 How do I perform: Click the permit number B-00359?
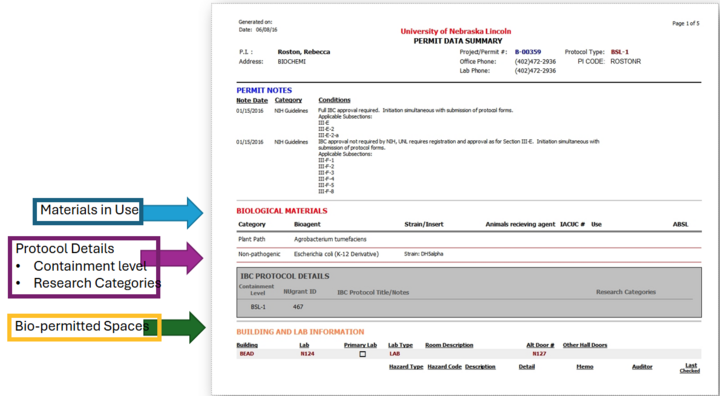[528, 52]
